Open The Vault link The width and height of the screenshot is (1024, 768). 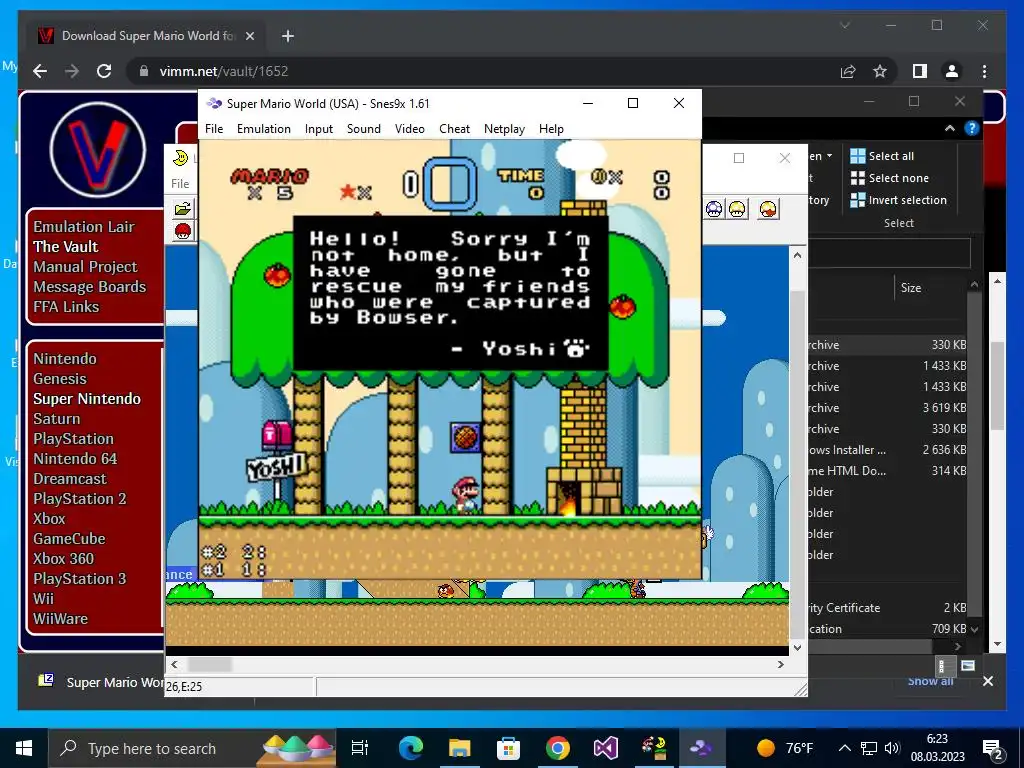click(65, 246)
